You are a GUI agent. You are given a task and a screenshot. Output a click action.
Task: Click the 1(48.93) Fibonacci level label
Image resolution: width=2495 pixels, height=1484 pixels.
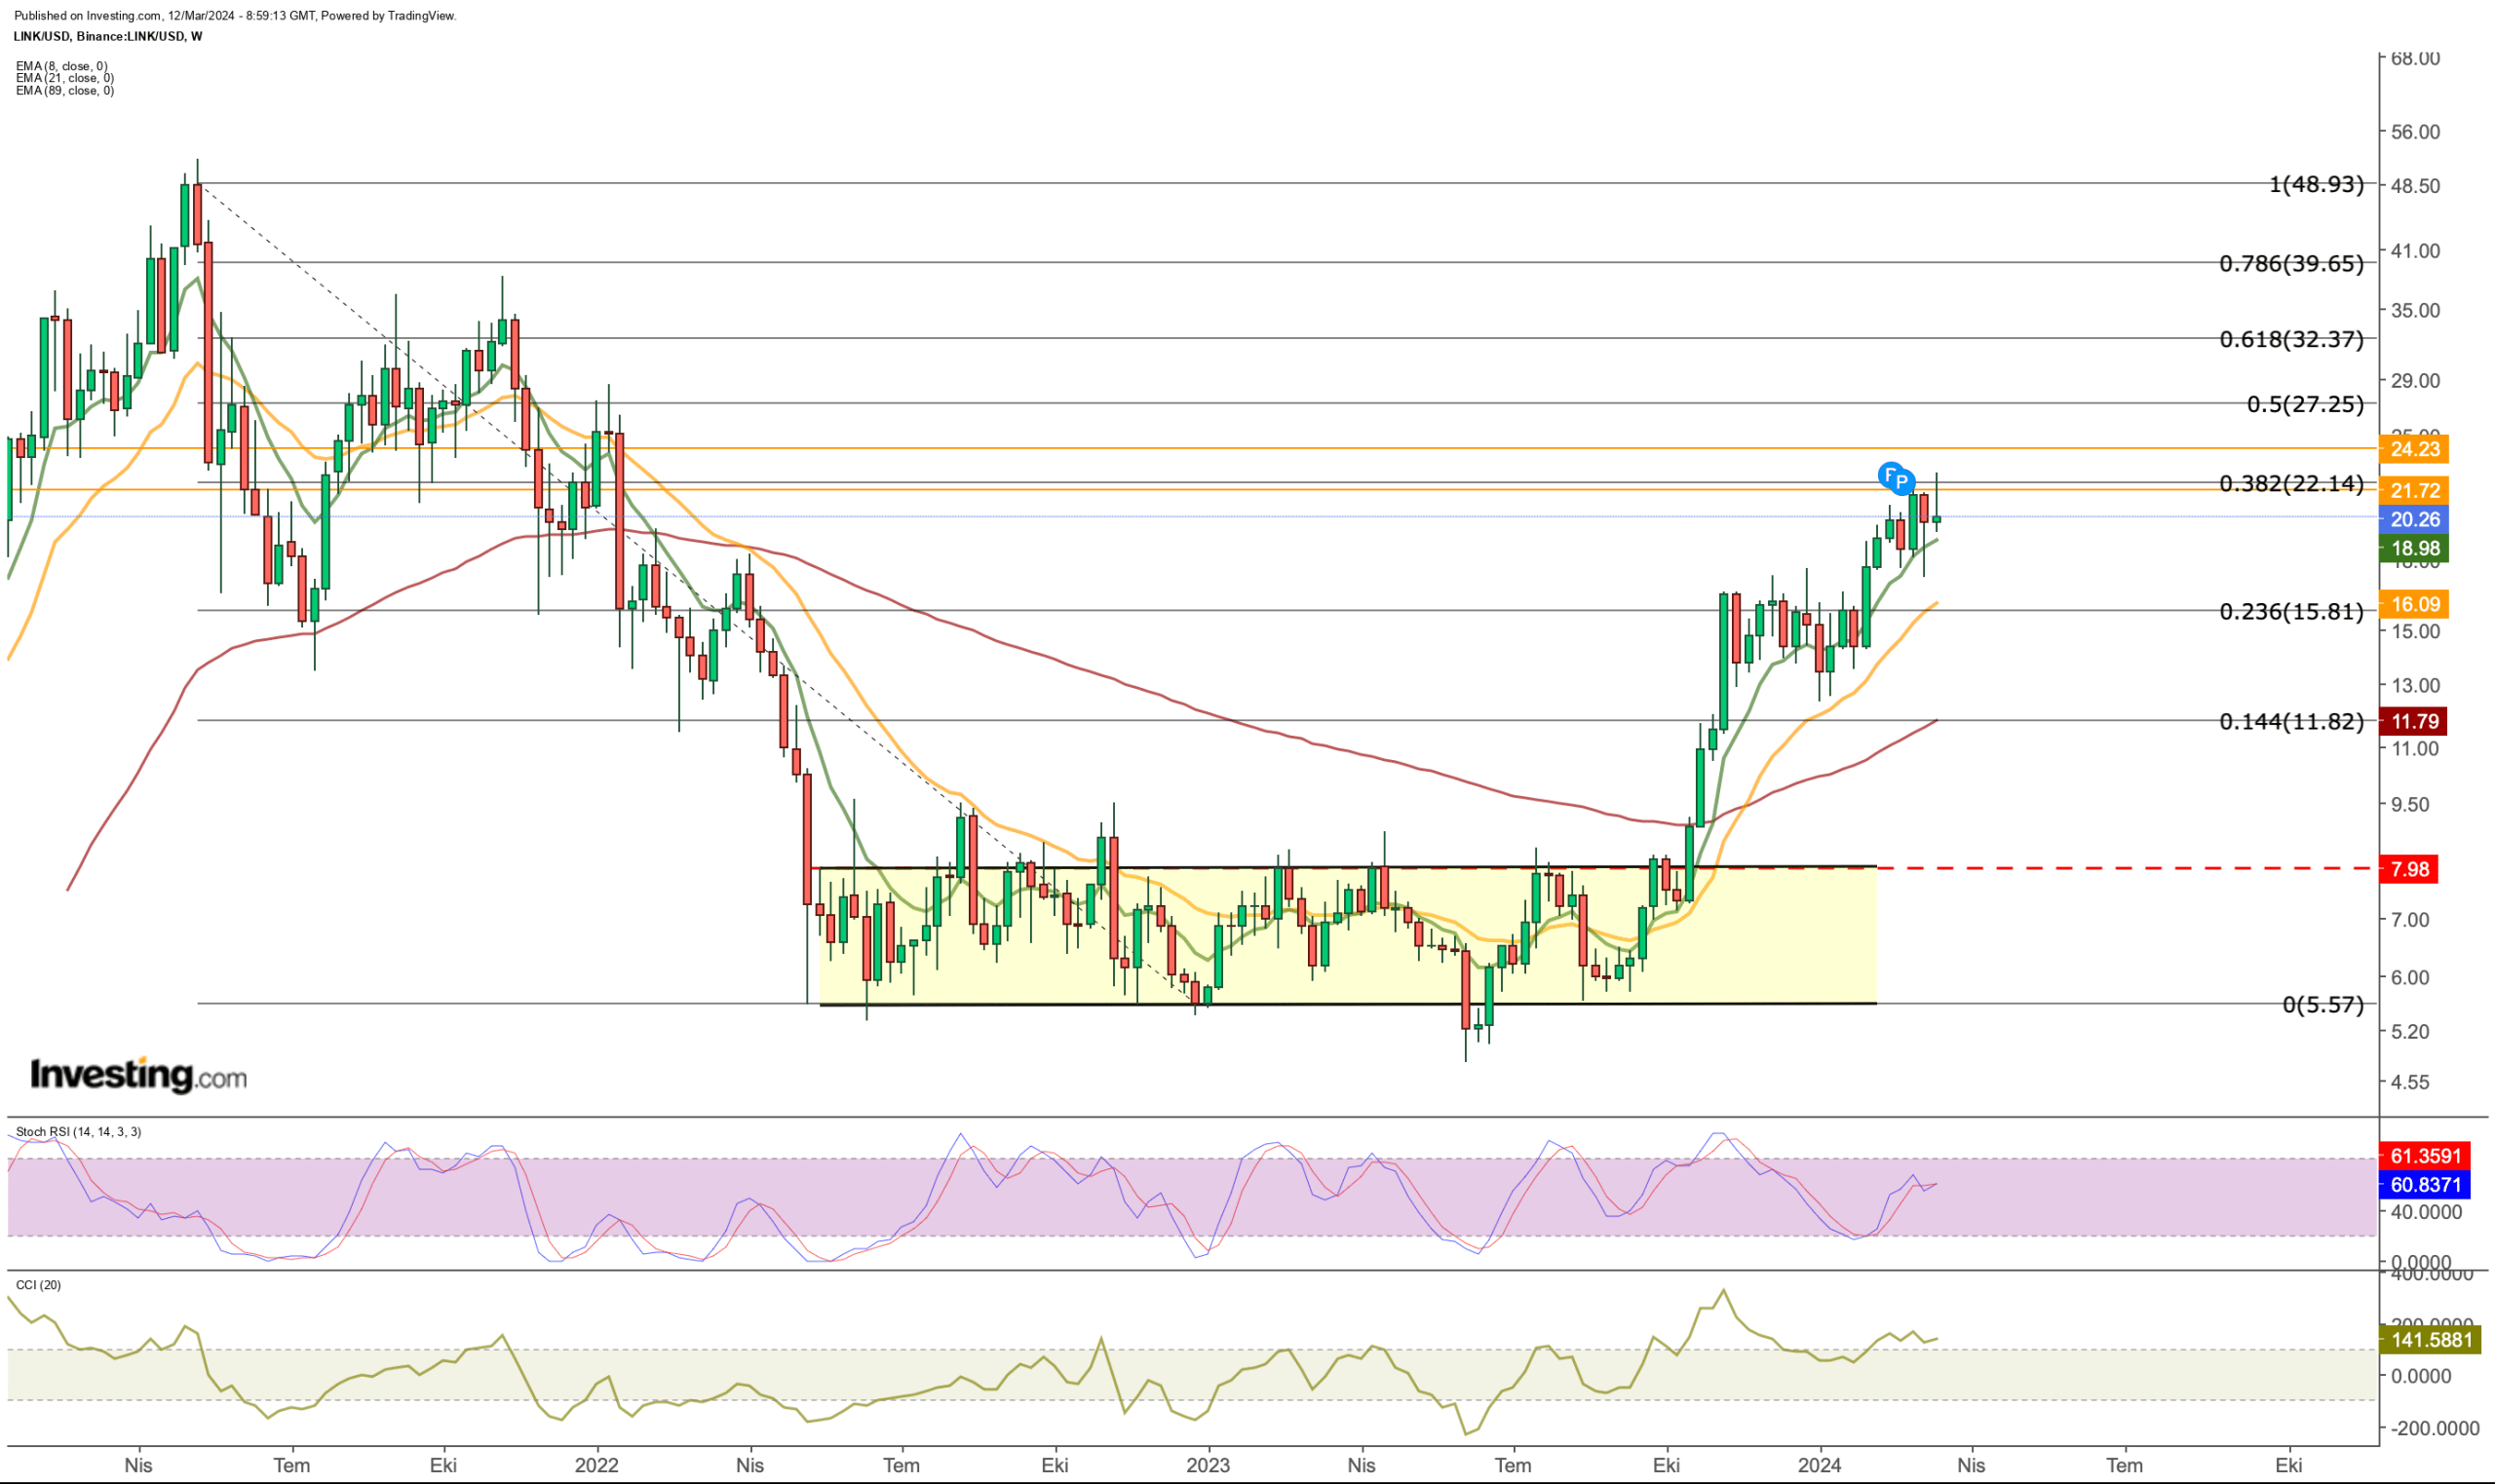[x=2316, y=184]
